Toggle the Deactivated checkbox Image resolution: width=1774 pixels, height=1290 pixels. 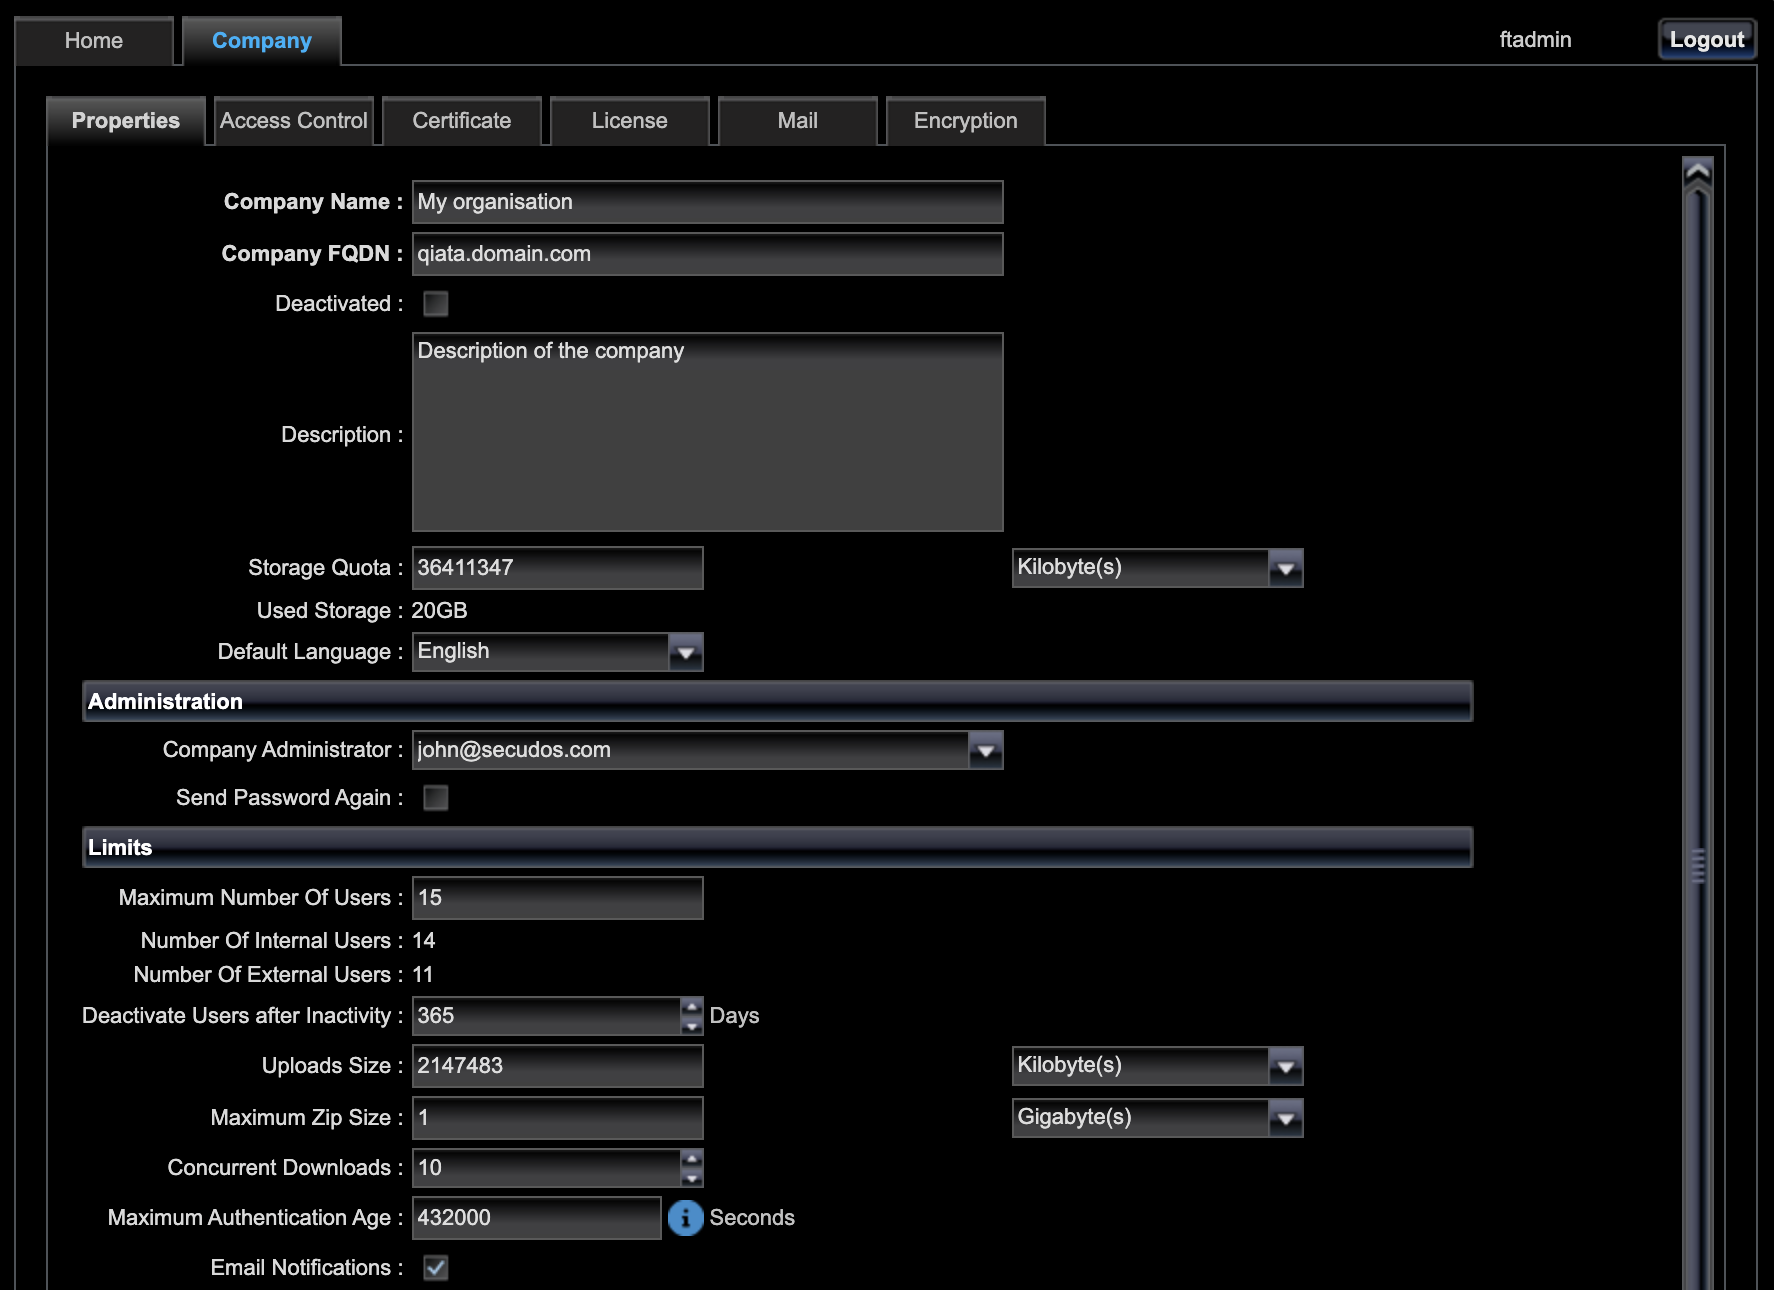pyautogui.click(x=436, y=304)
